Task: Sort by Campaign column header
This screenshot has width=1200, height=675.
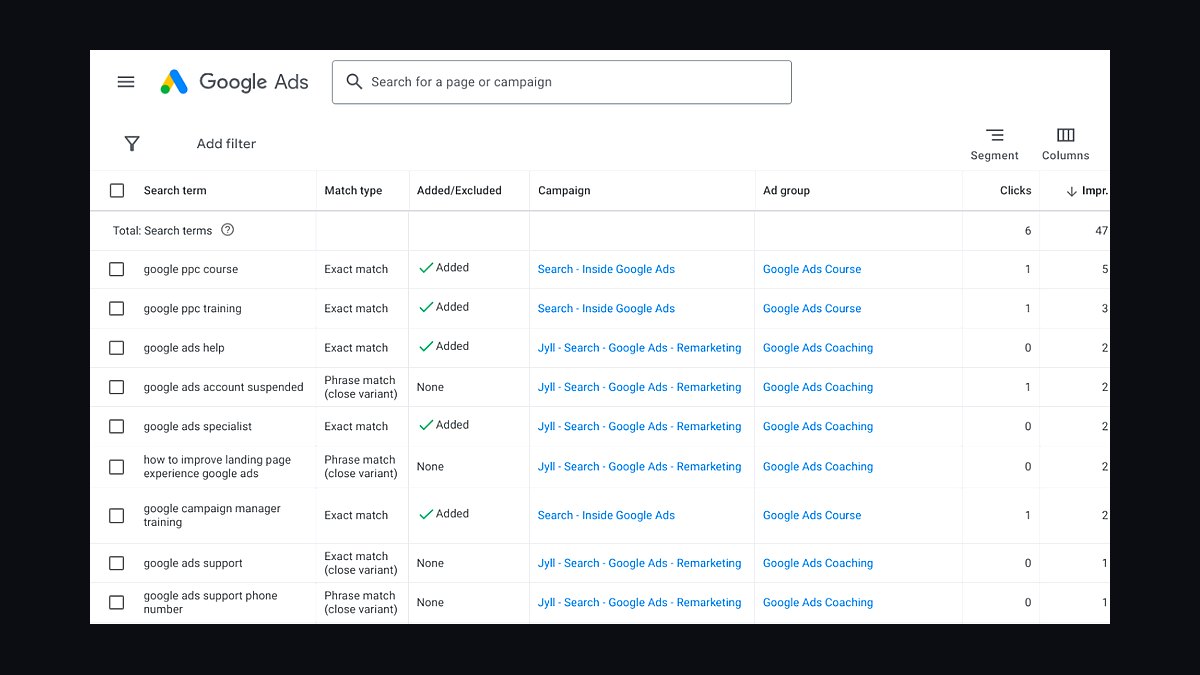Action: [x=564, y=190]
